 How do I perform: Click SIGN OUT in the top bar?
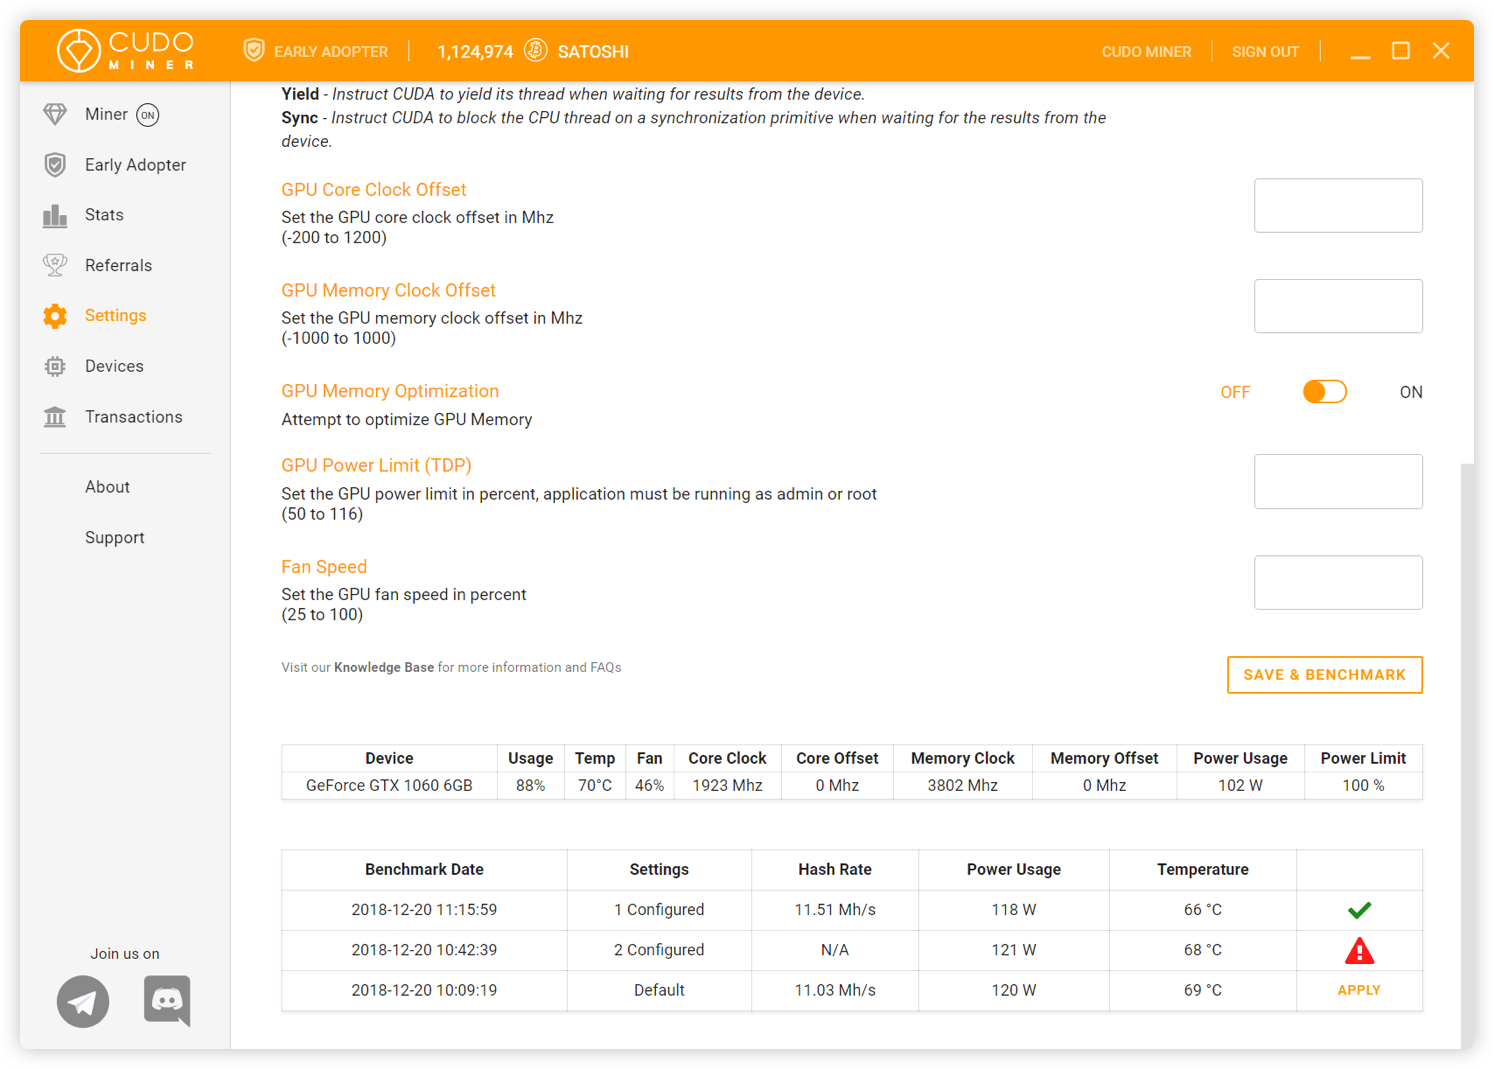[x=1265, y=51]
